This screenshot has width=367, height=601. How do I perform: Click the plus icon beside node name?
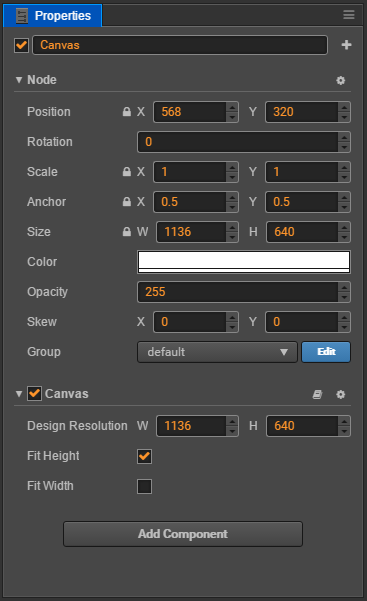(x=346, y=45)
